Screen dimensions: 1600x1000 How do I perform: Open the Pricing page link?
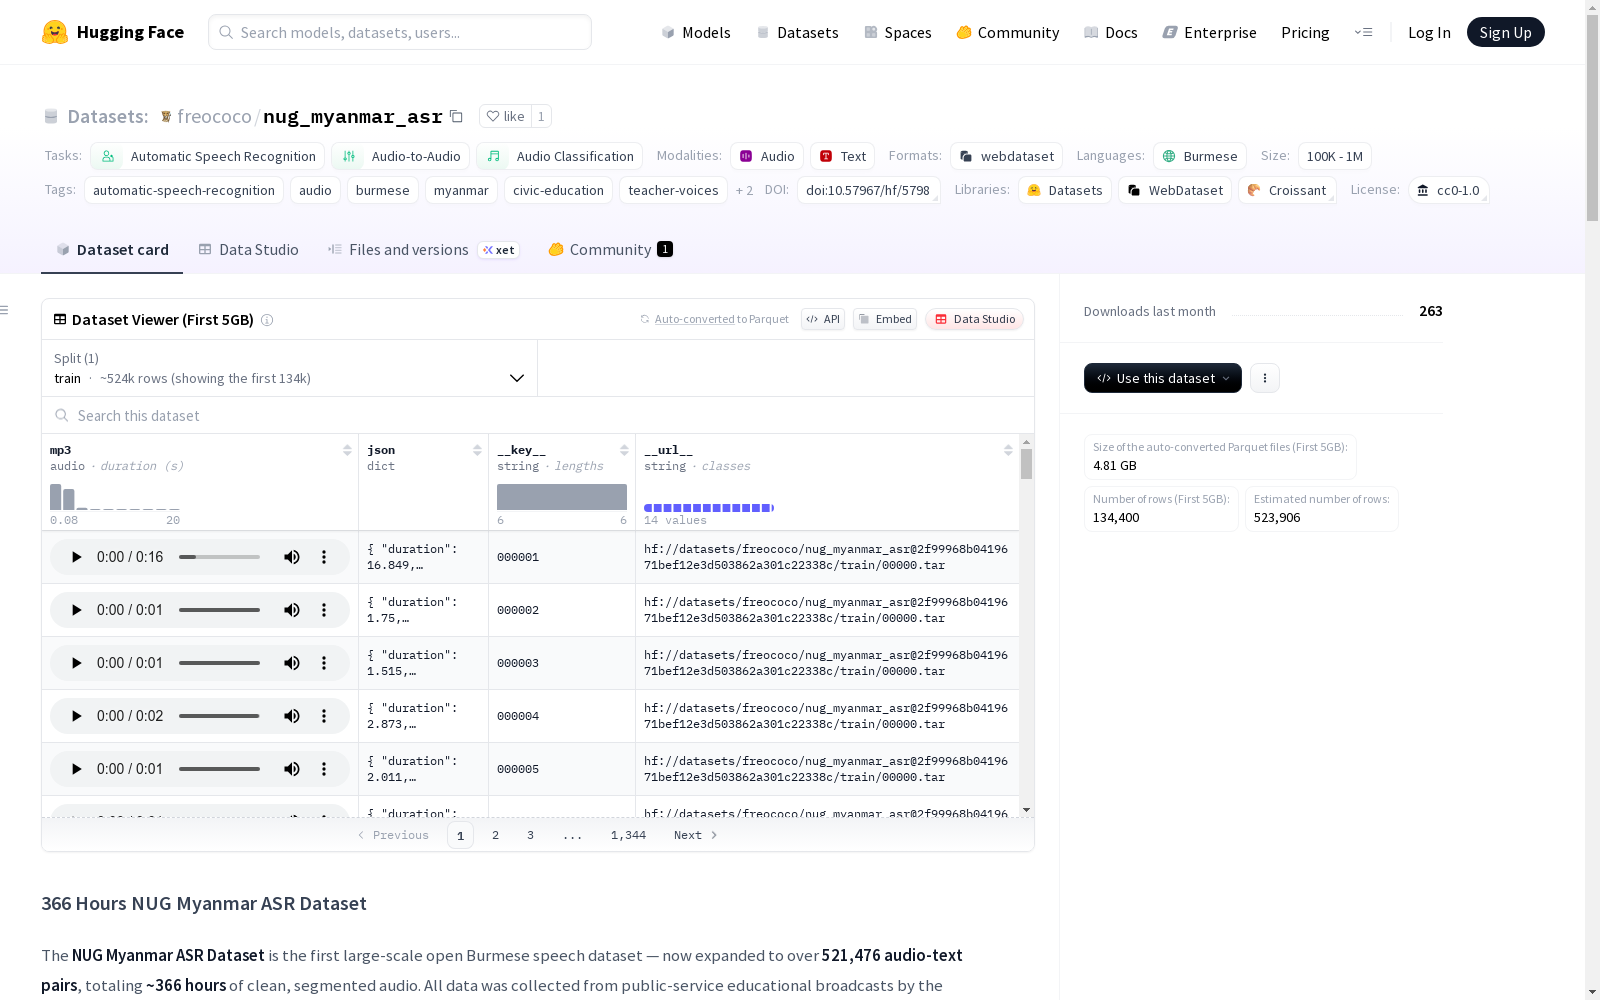pos(1305,32)
